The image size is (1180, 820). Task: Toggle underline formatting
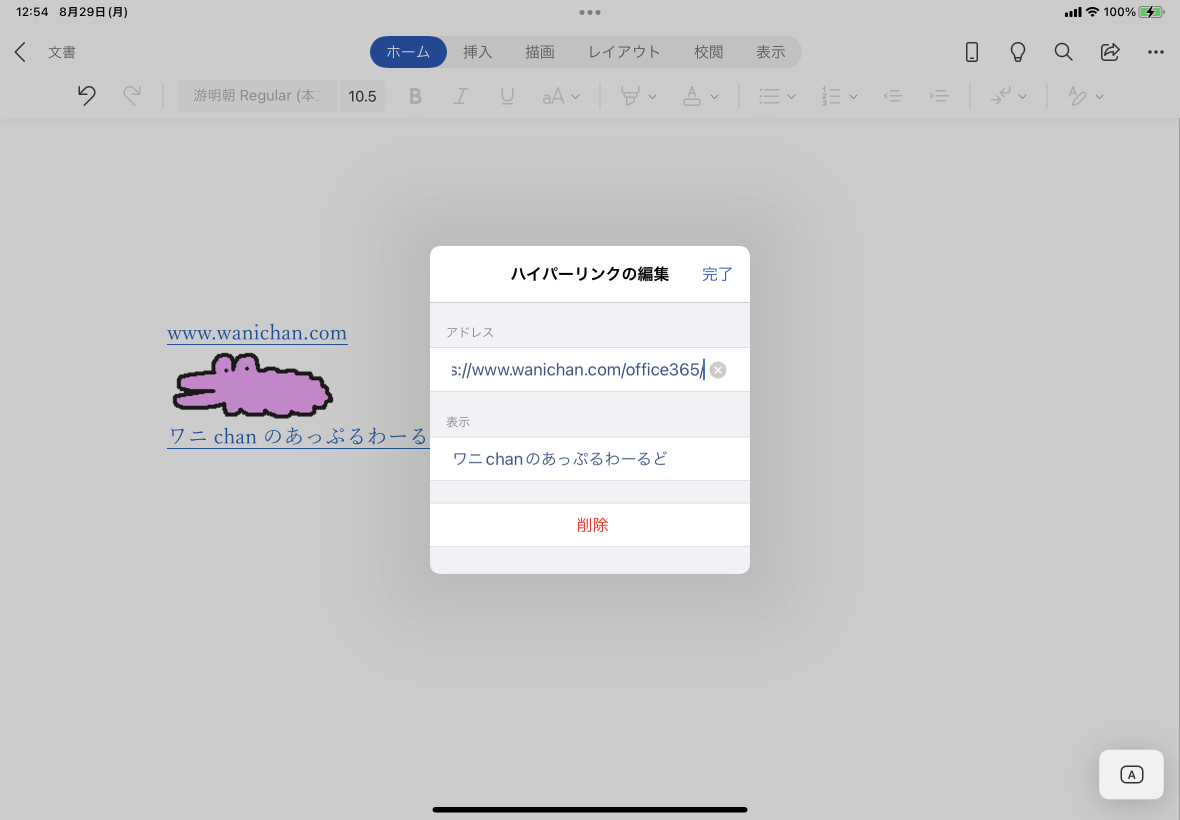tap(507, 96)
